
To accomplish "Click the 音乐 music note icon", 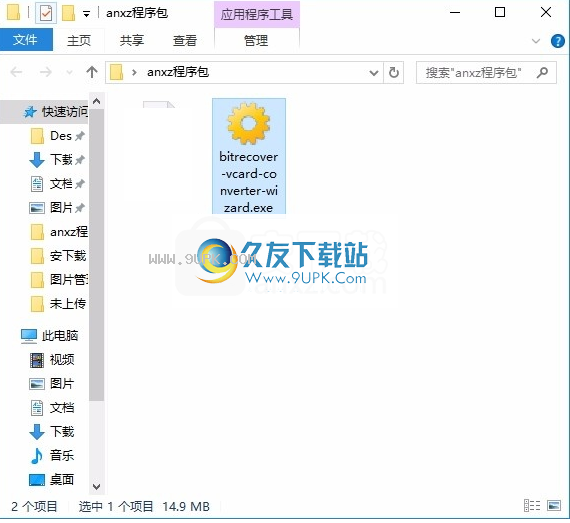I will pos(37,456).
